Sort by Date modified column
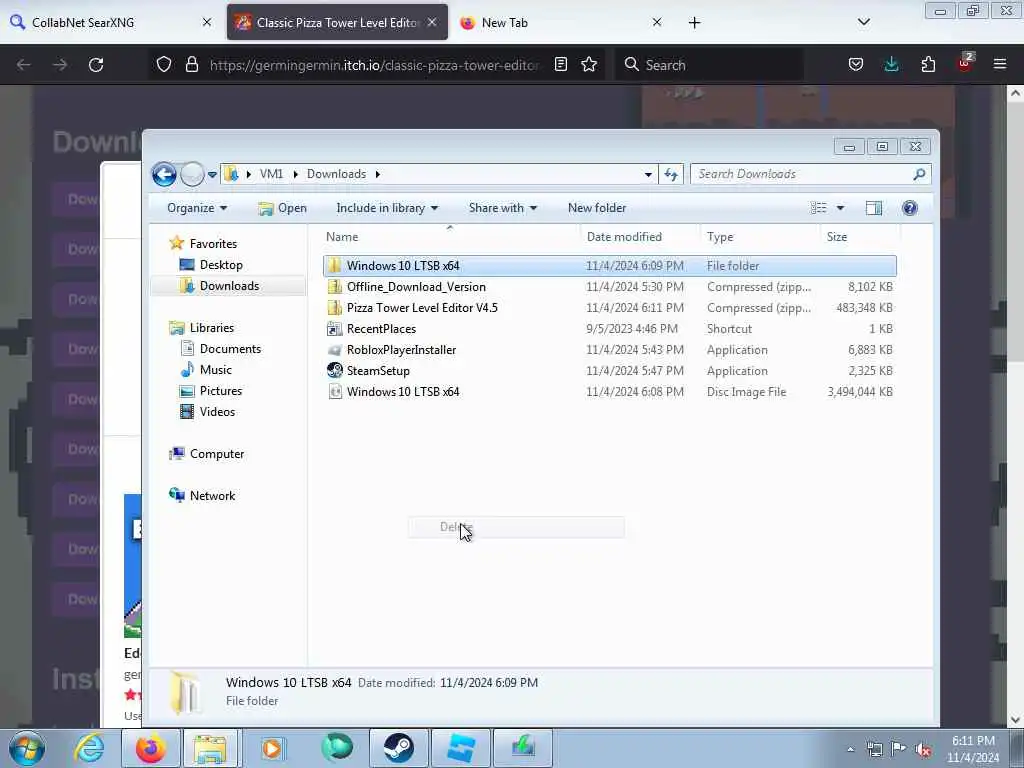The width and height of the screenshot is (1024, 768). 639,236
